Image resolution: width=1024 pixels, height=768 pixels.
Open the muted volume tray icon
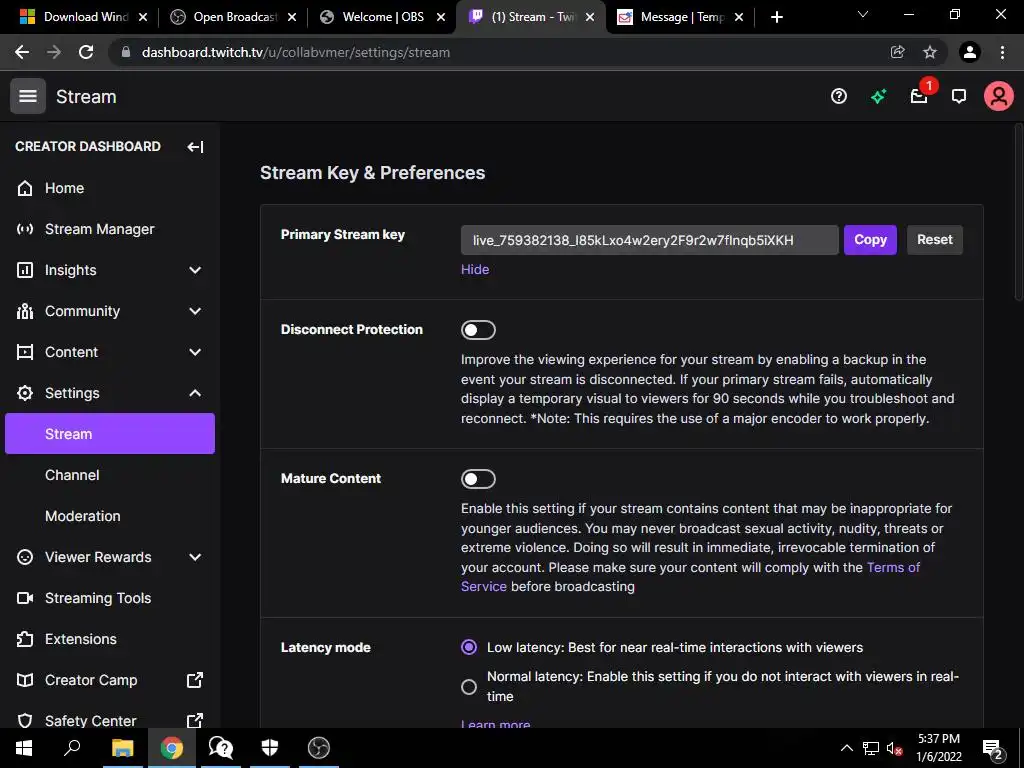(894, 748)
